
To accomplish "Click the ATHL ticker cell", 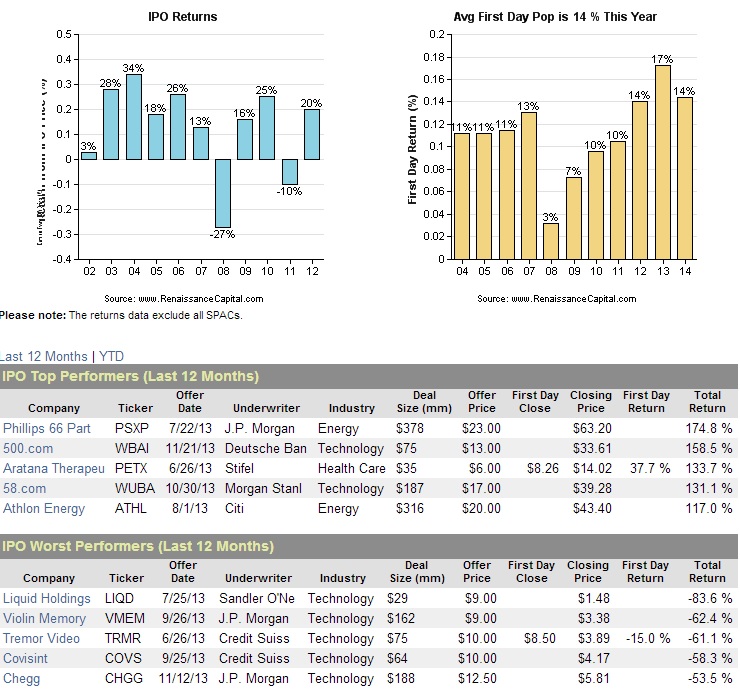I will (x=130, y=509).
